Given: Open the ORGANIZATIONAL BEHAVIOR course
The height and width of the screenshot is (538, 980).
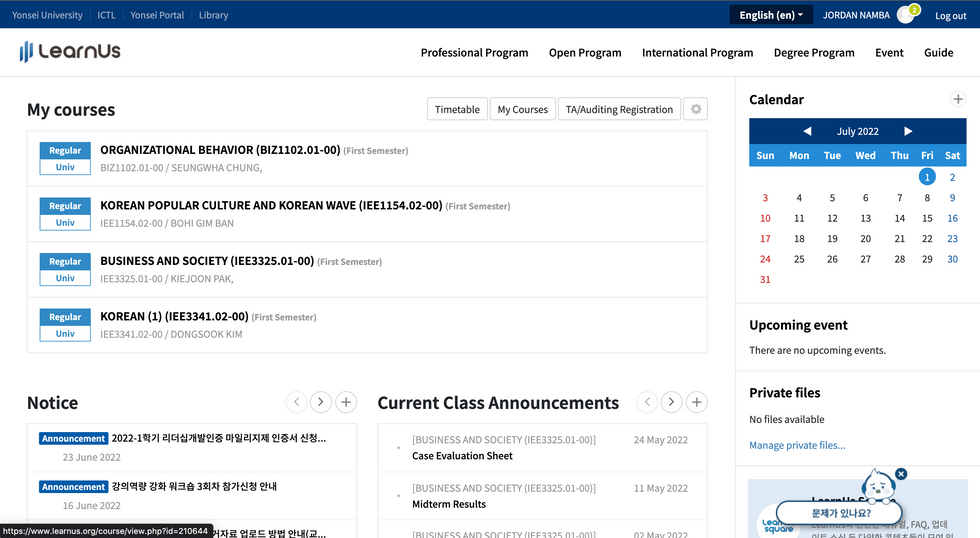Looking at the screenshot, I should [x=220, y=150].
